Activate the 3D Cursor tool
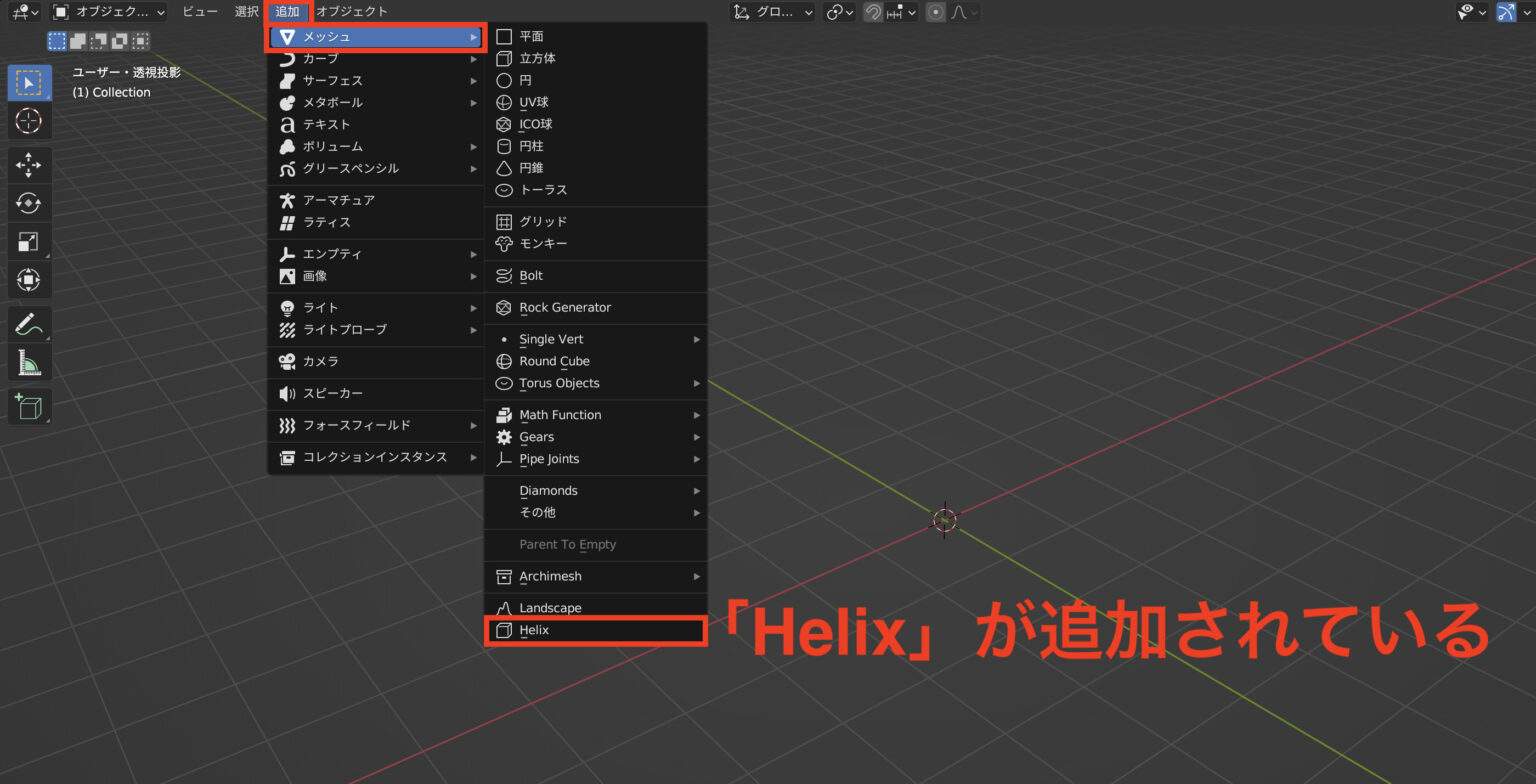Image resolution: width=1536 pixels, height=784 pixels. point(29,122)
